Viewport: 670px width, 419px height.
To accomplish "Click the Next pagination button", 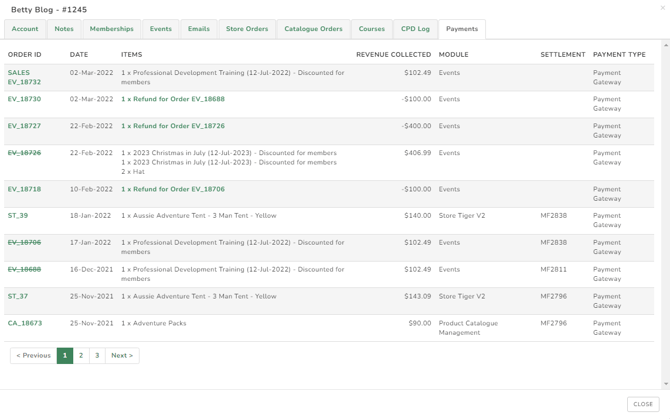I will point(122,356).
